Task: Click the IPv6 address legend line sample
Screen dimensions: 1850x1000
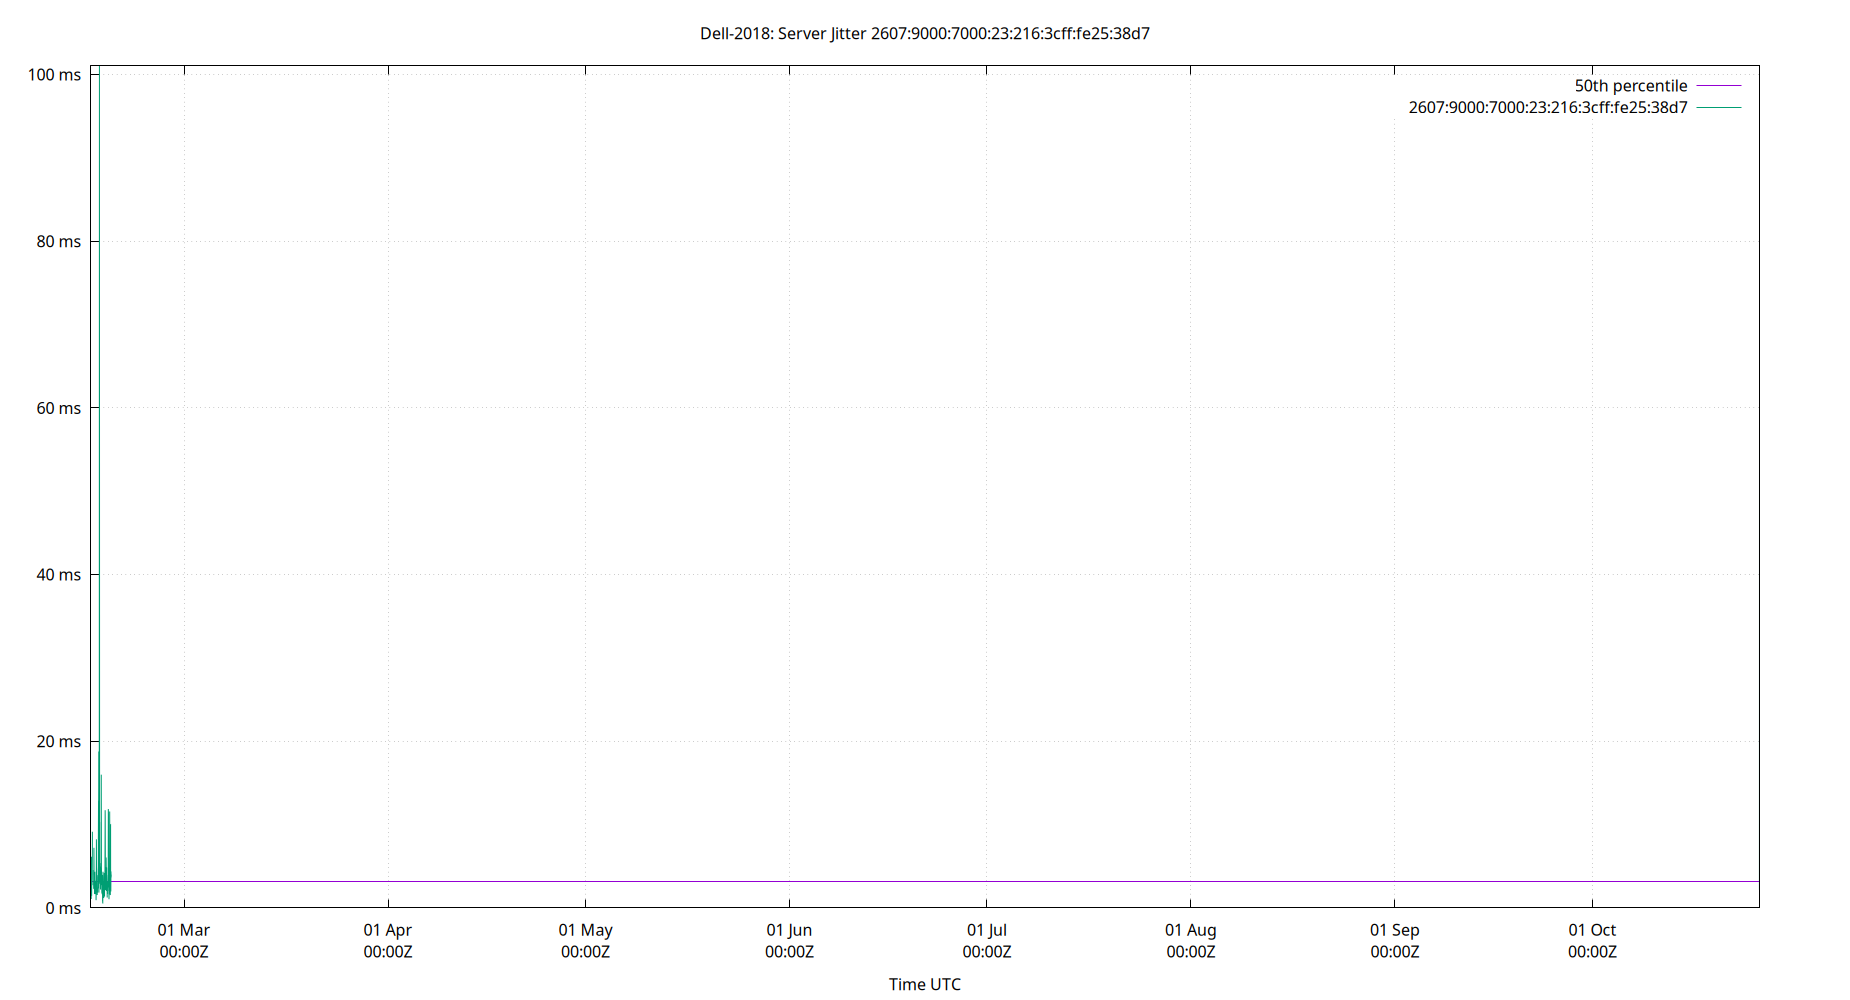Action: coord(1718,108)
